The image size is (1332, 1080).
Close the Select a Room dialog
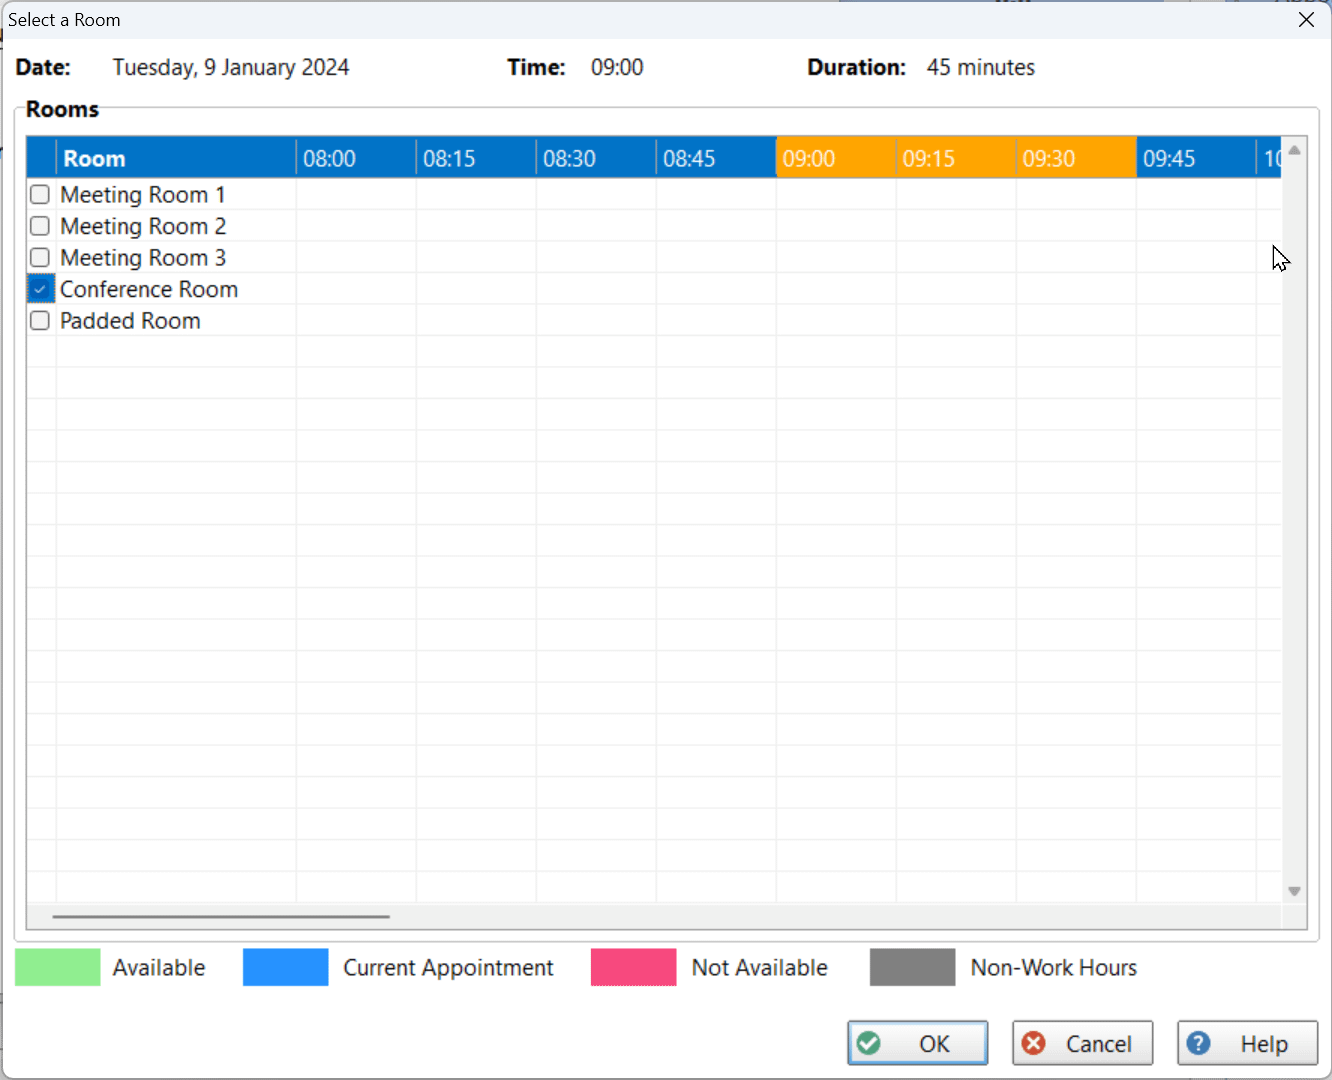1306,20
